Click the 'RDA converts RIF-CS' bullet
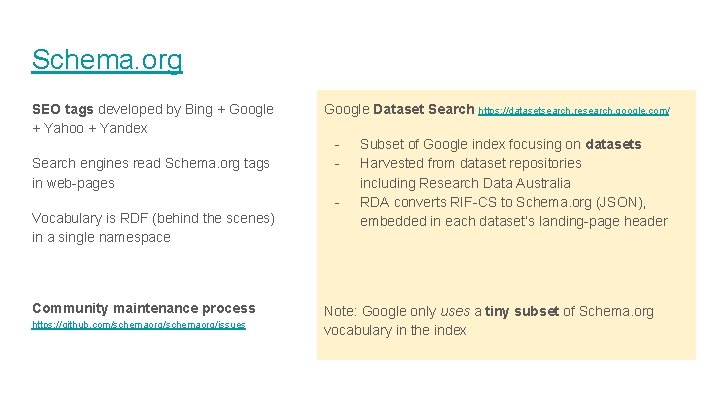 (x=510, y=202)
